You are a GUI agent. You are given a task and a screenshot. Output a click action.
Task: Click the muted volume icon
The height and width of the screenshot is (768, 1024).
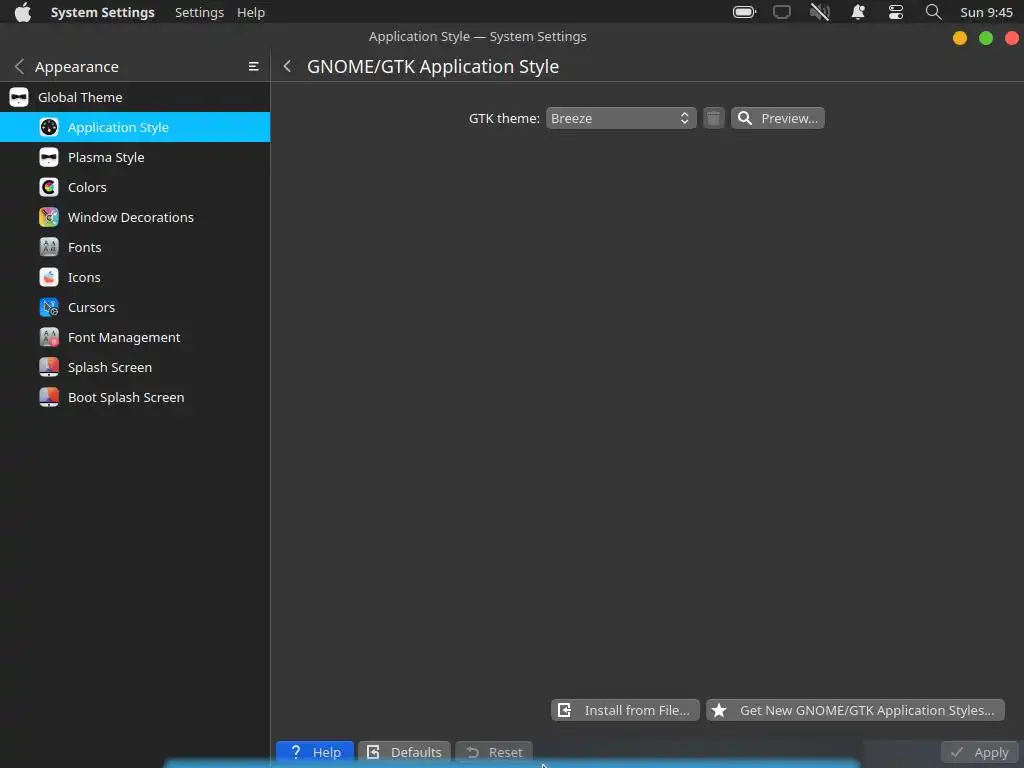(820, 12)
